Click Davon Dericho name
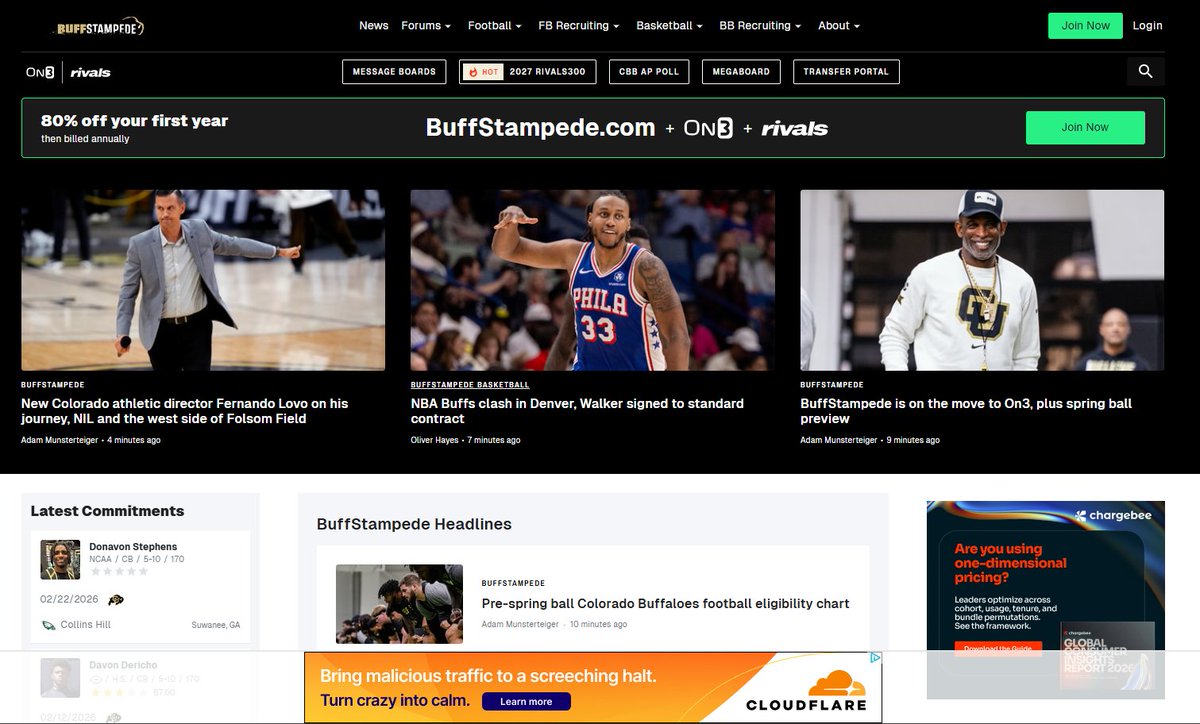 [x=123, y=665]
